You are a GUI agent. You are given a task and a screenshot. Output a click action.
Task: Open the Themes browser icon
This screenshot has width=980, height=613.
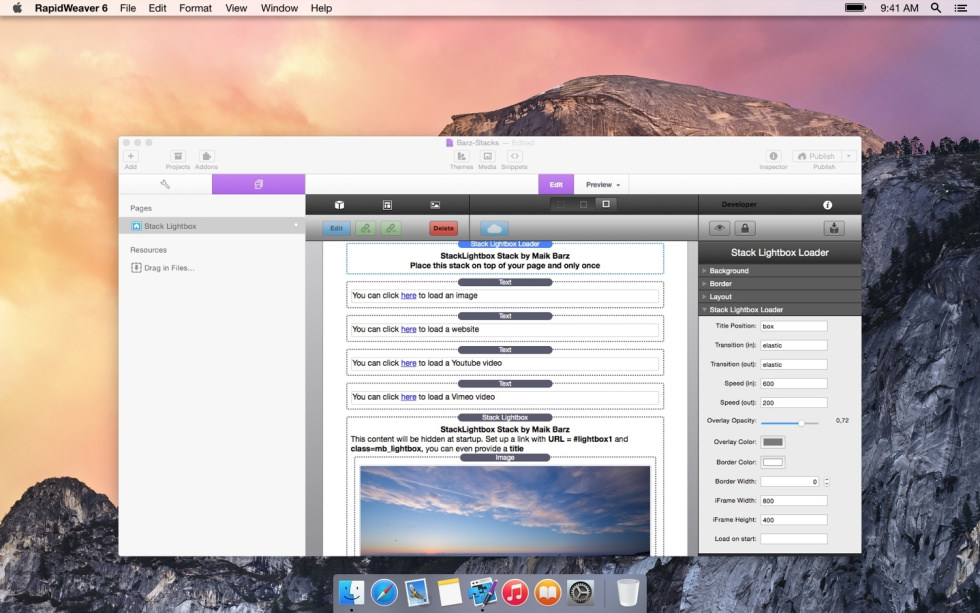point(461,156)
